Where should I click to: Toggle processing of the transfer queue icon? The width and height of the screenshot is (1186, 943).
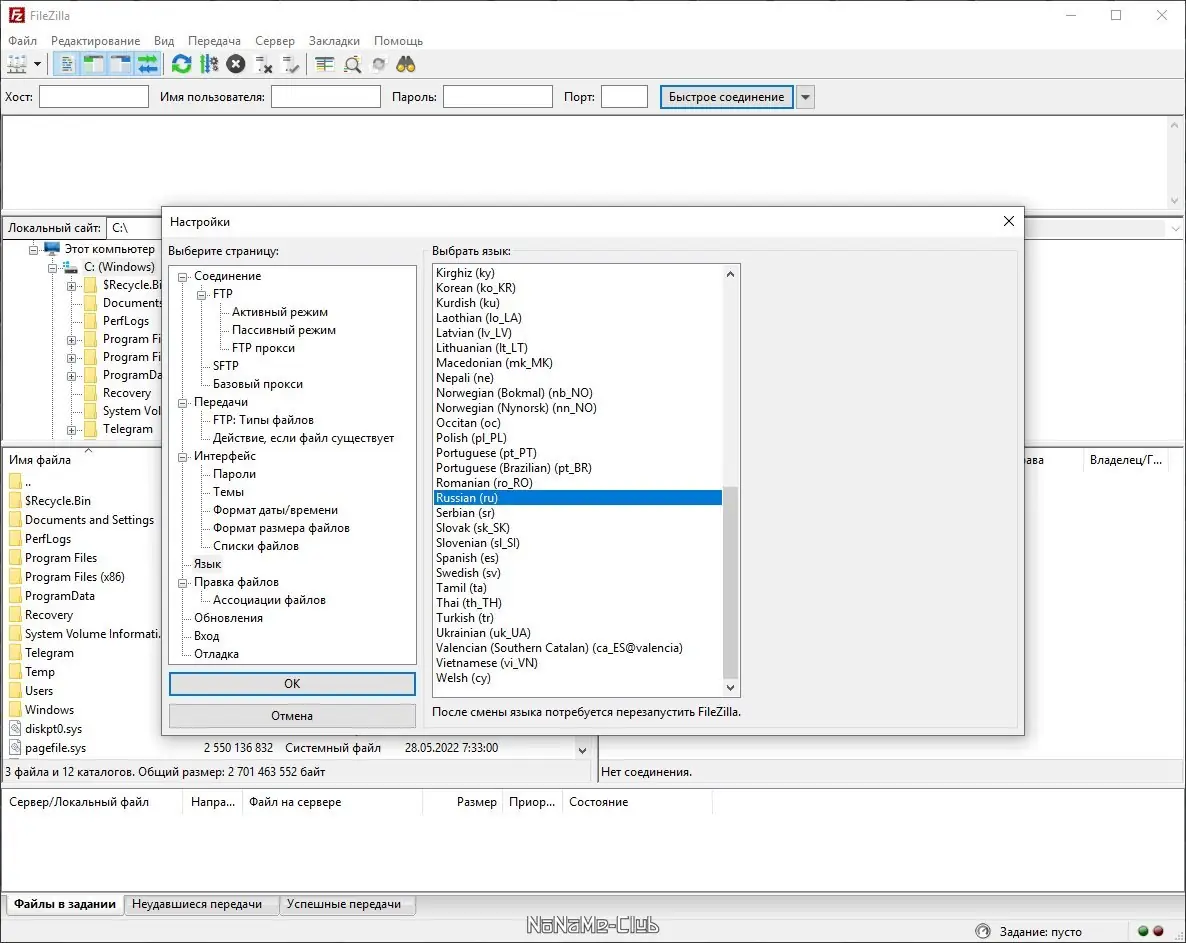point(209,65)
